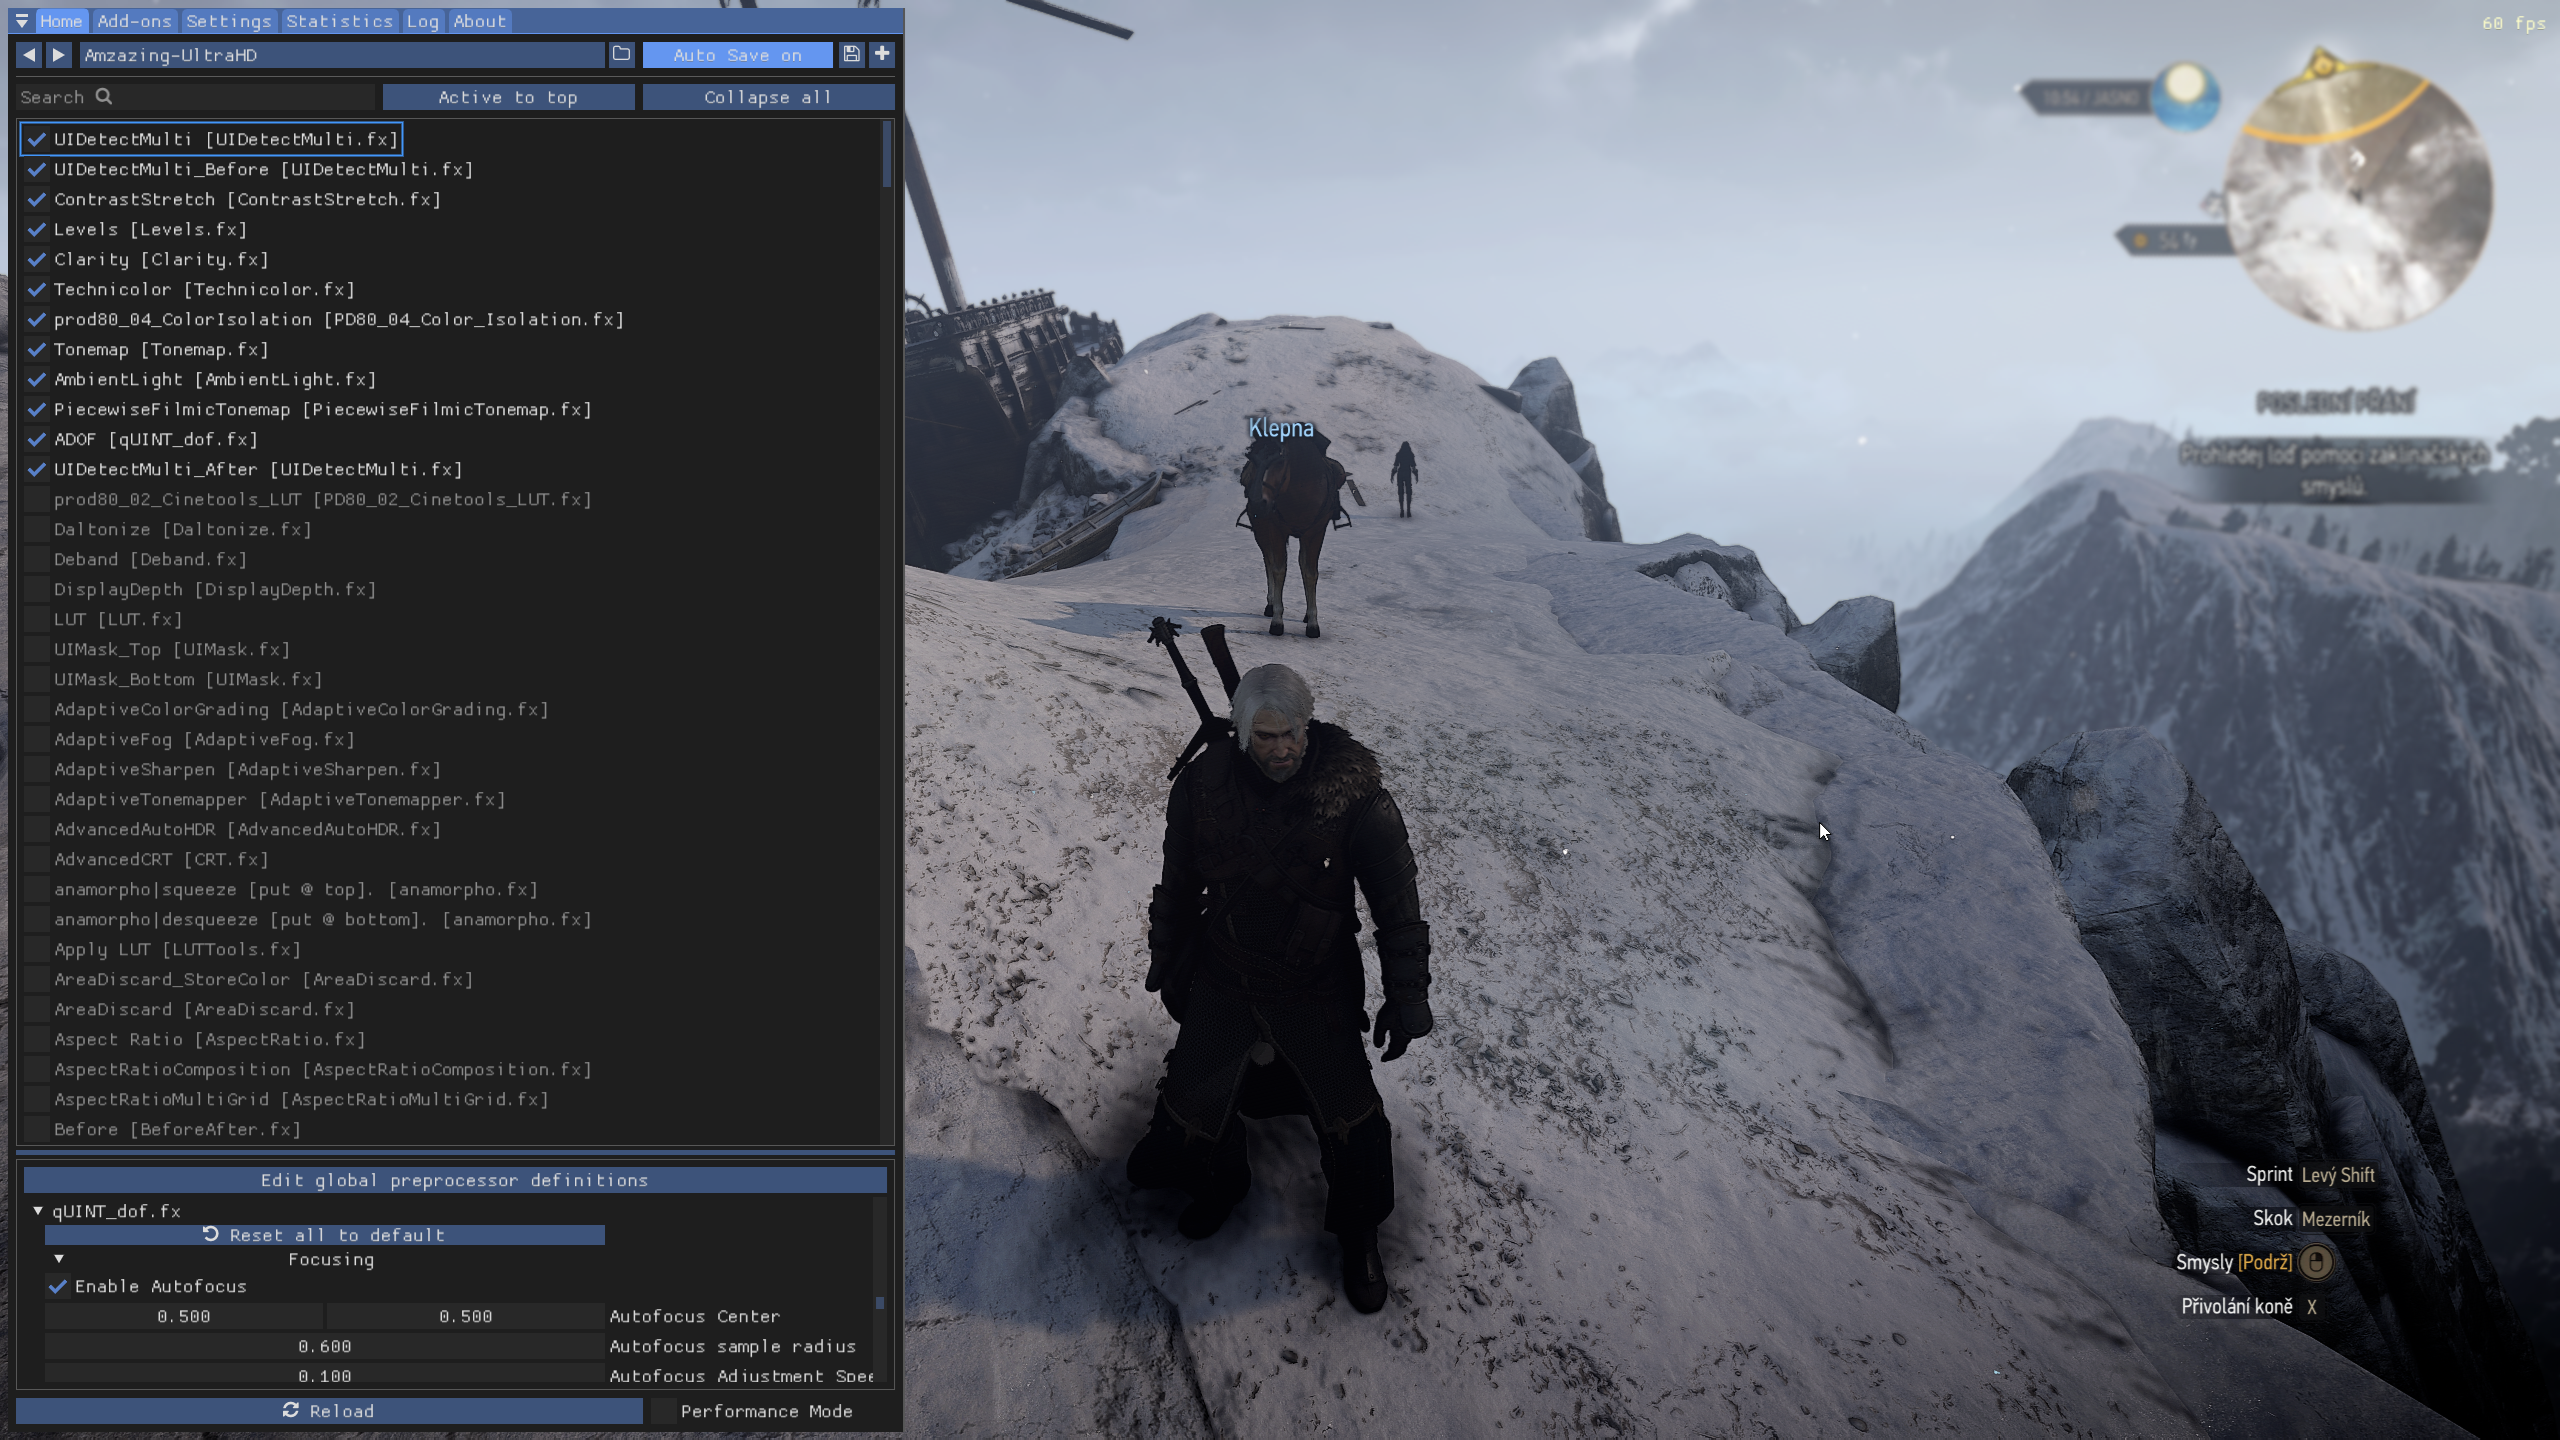
Task: Switch to the Statistics tab
Action: (339, 21)
